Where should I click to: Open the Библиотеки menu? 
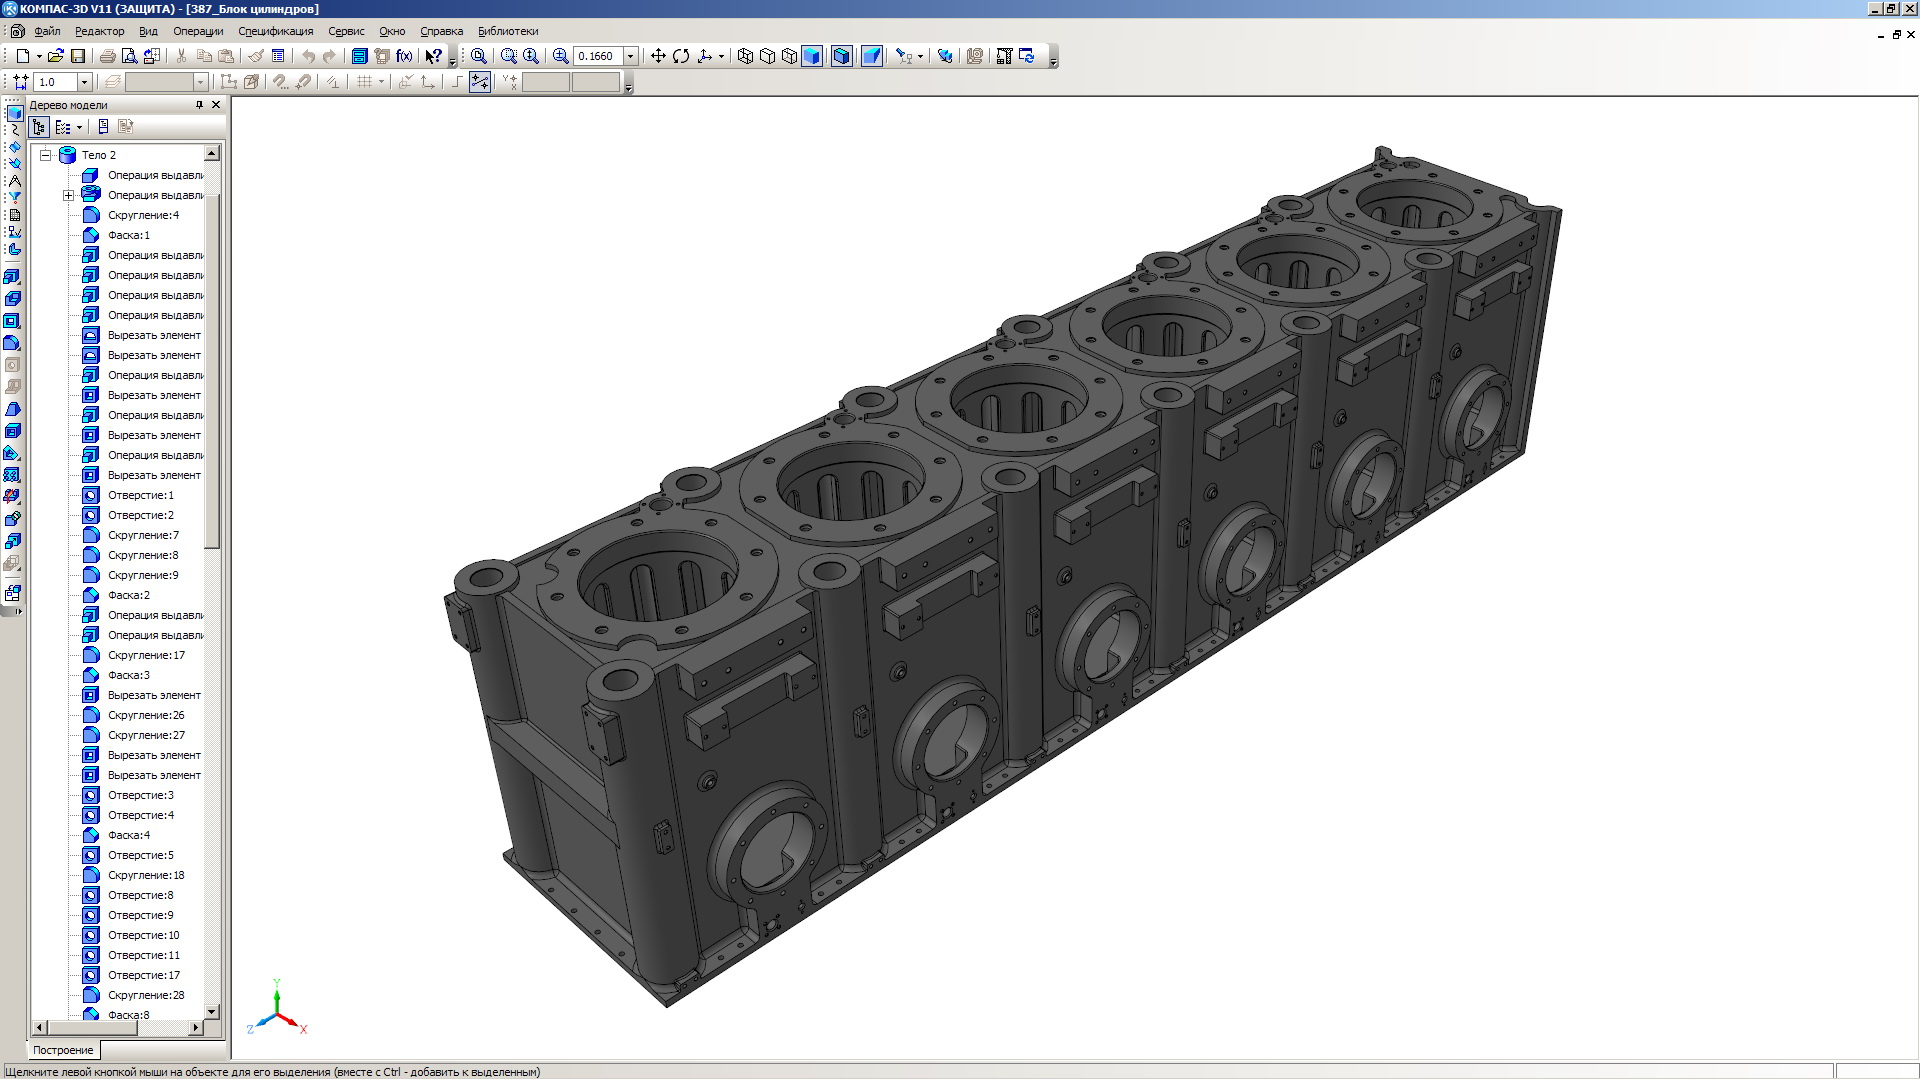507,31
